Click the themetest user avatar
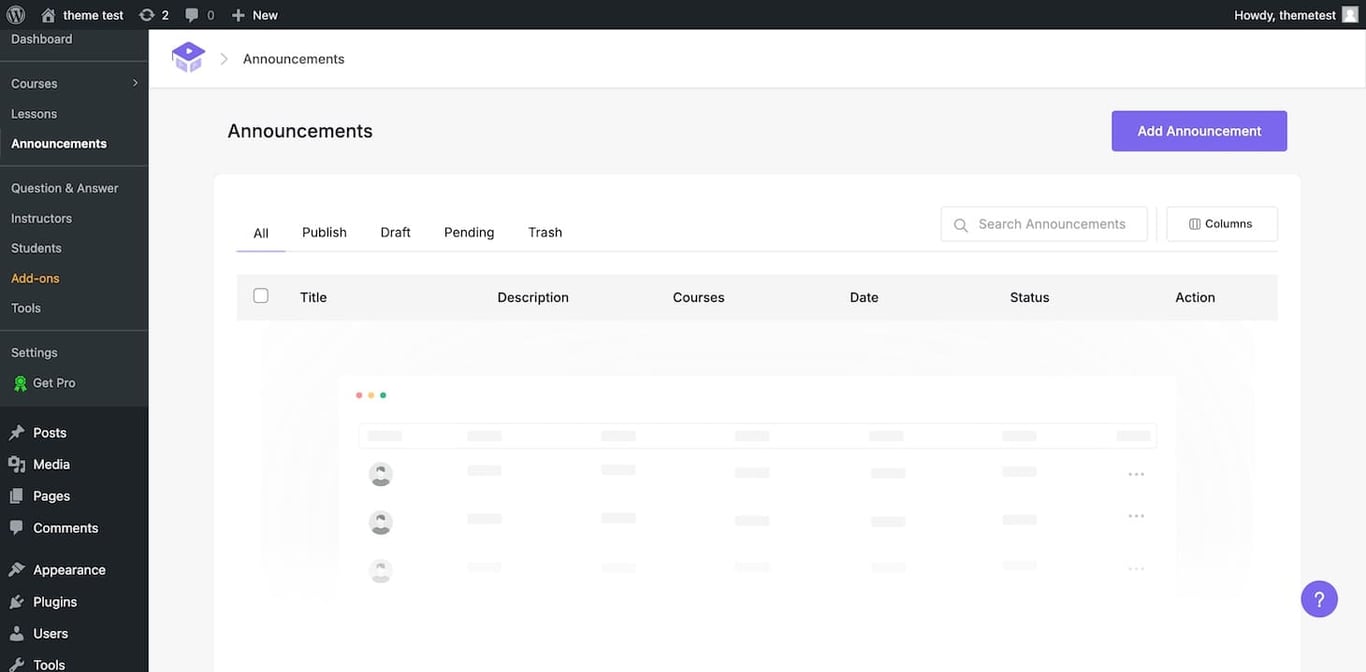This screenshot has width=1366, height=672. click(1350, 15)
